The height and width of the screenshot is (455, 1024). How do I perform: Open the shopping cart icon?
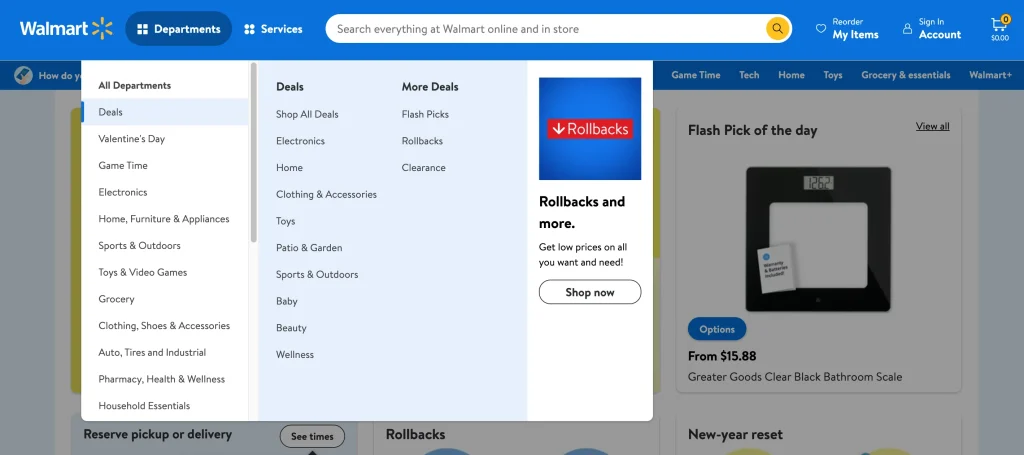[x=999, y=25]
